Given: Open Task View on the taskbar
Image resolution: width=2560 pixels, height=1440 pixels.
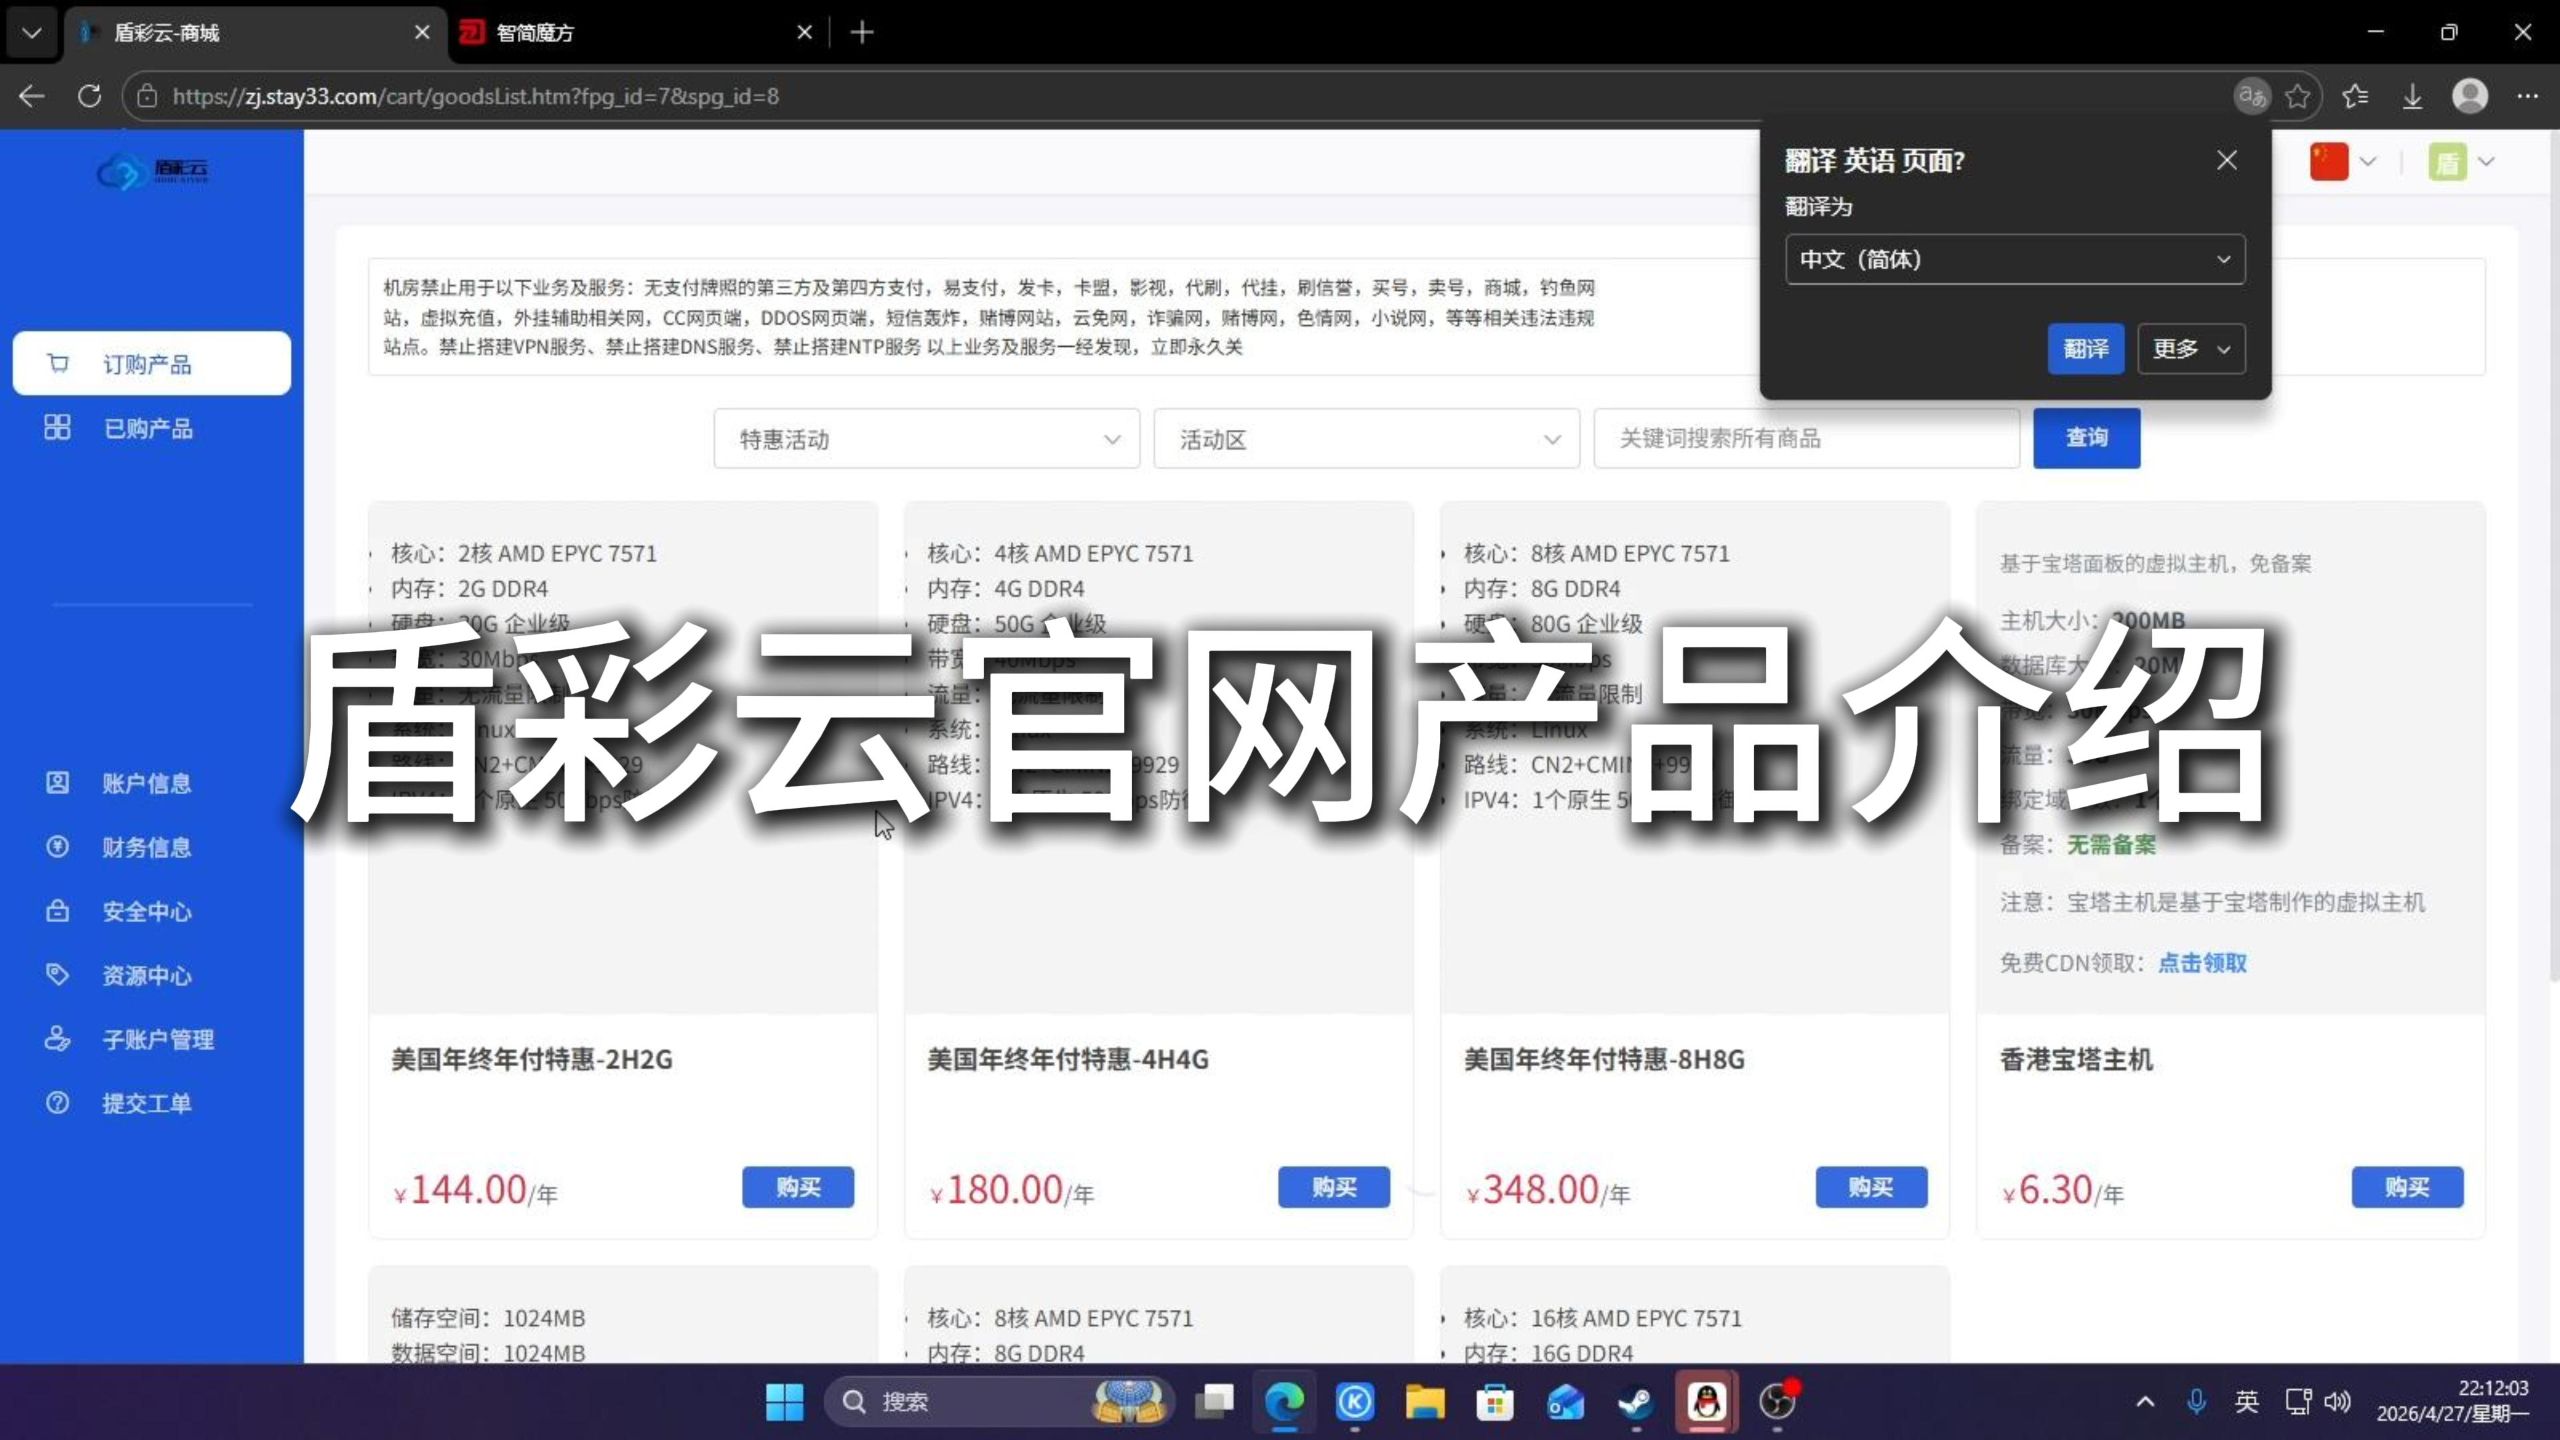Looking at the screenshot, I should (x=1215, y=1402).
